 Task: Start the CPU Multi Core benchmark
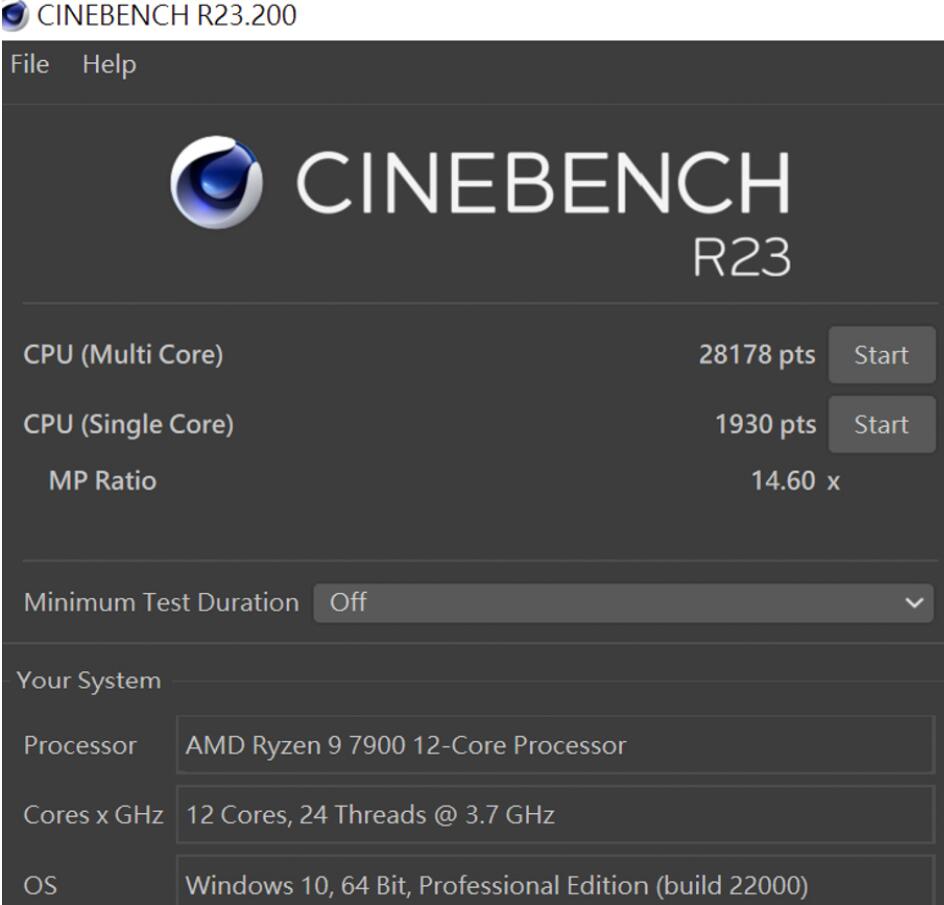[881, 355]
